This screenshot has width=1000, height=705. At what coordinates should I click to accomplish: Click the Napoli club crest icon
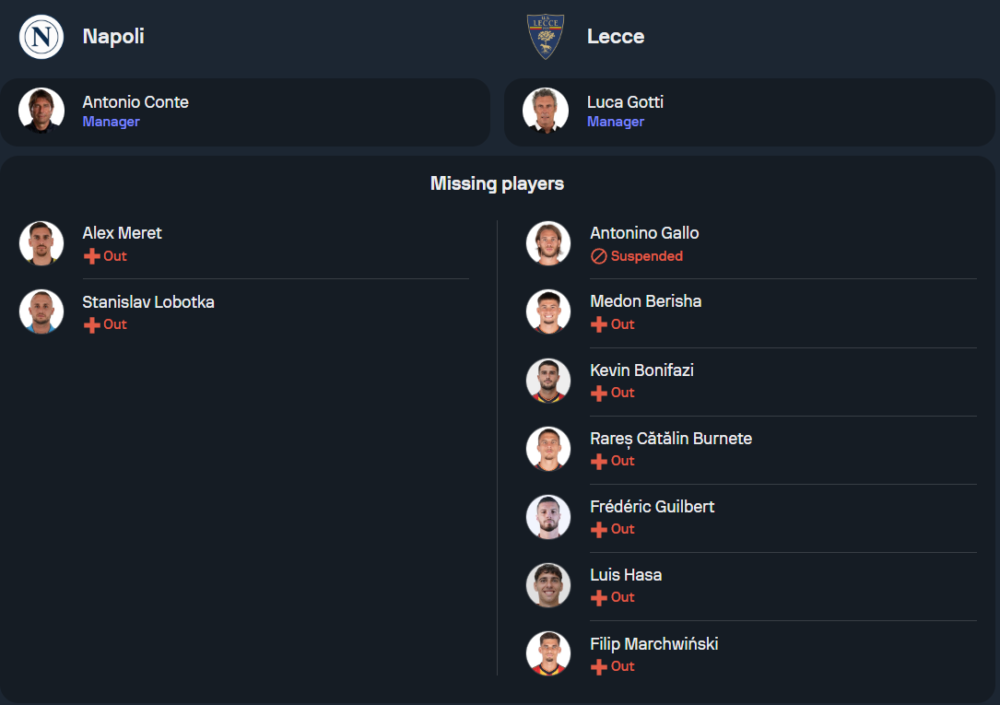[41, 37]
